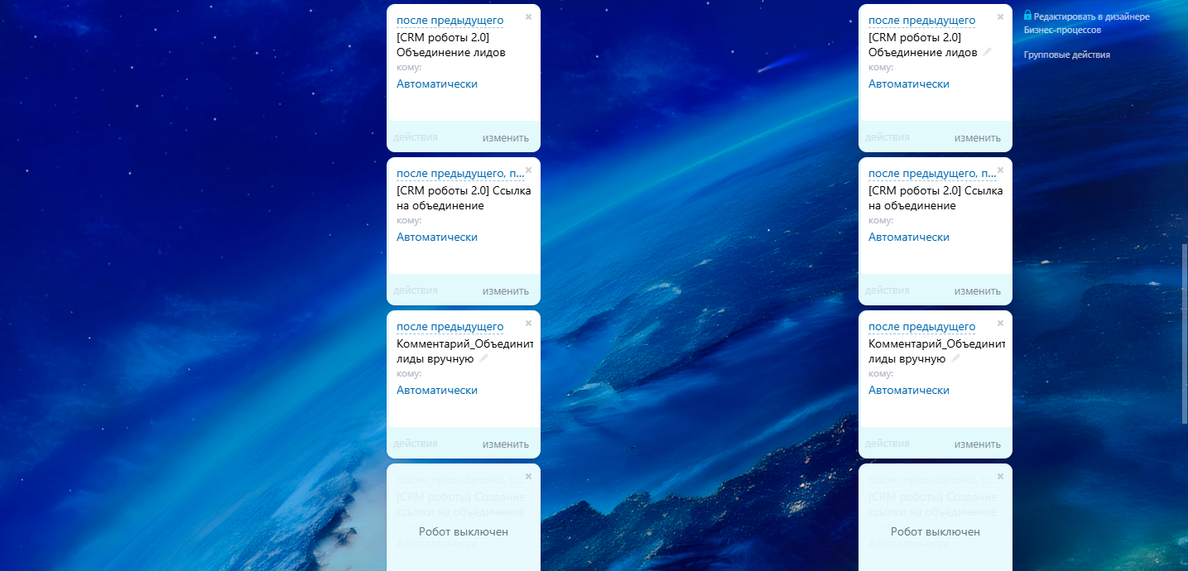Viewport: 1188px width, 571px height.
Task: Click Автоматически on right Ссылка на объединение robot
Action: [x=909, y=237]
